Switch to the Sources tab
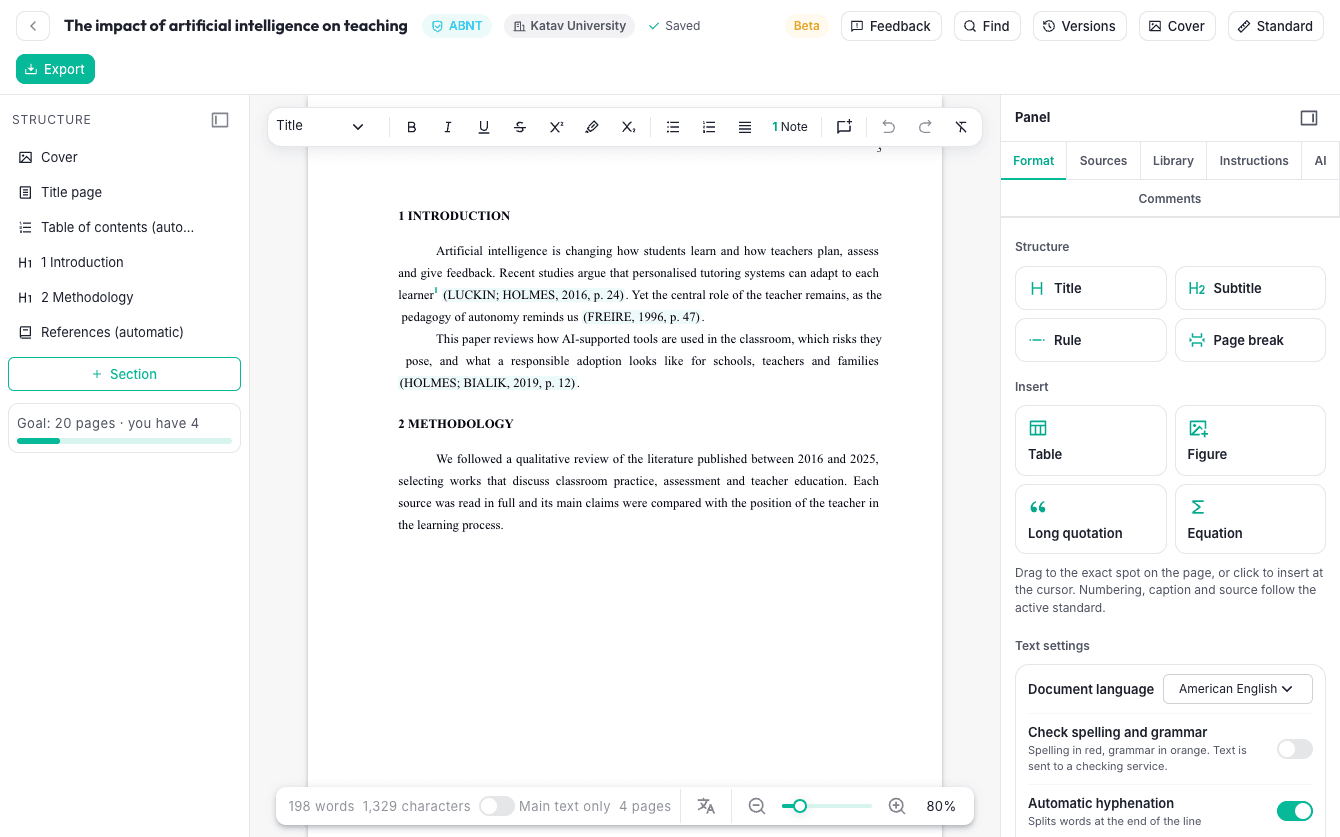1340x837 pixels. point(1103,161)
